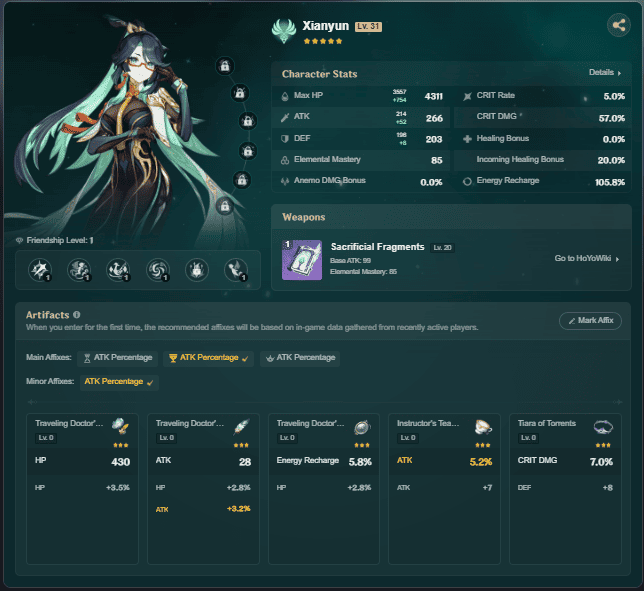Click the Xianyun character name
This screenshot has height=591, width=644.
[x=325, y=26]
